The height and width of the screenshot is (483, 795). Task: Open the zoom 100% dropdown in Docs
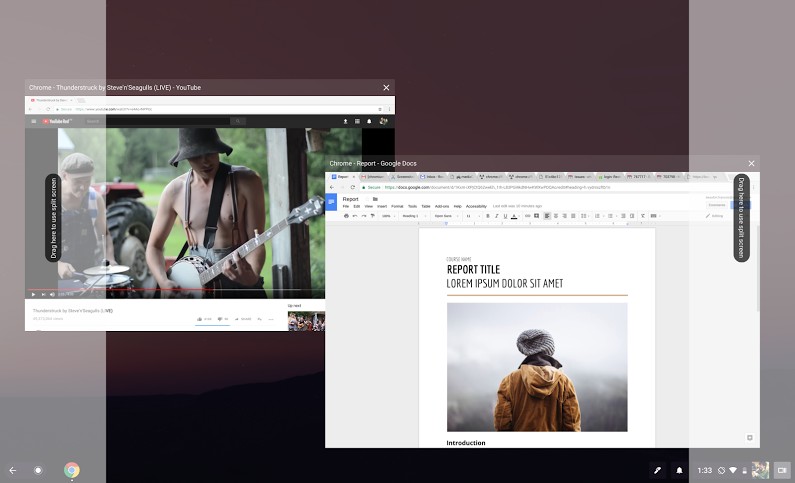click(x=389, y=216)
